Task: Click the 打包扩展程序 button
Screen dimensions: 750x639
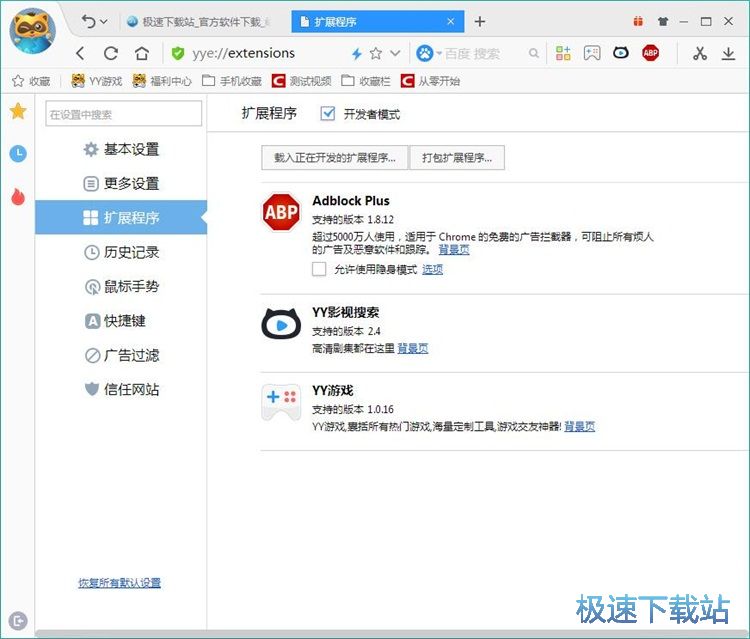Action: (457, 158)
